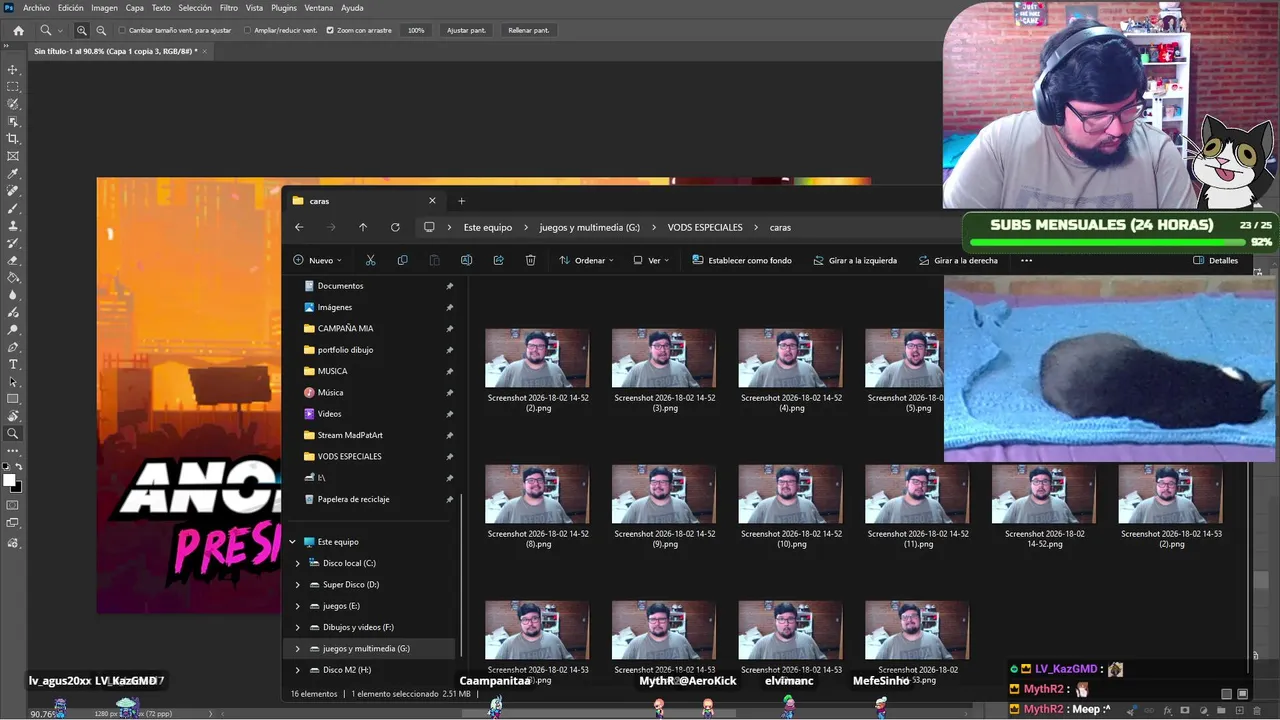Open the Nuevo dropdown in Explorer
Screen dimensions: 1280x720
(317, 260)
